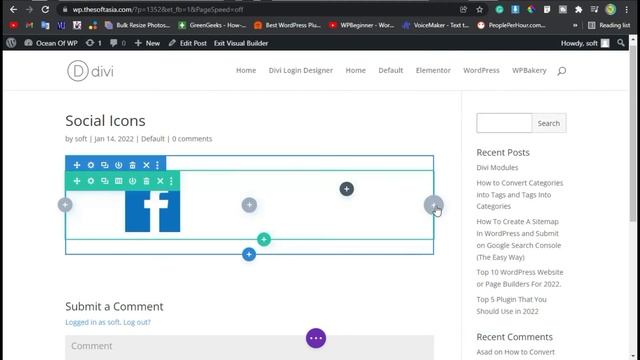Click Log out? link
Viewport: 640px width, 360px height.
pyautogui.click(x=137, y=322)
